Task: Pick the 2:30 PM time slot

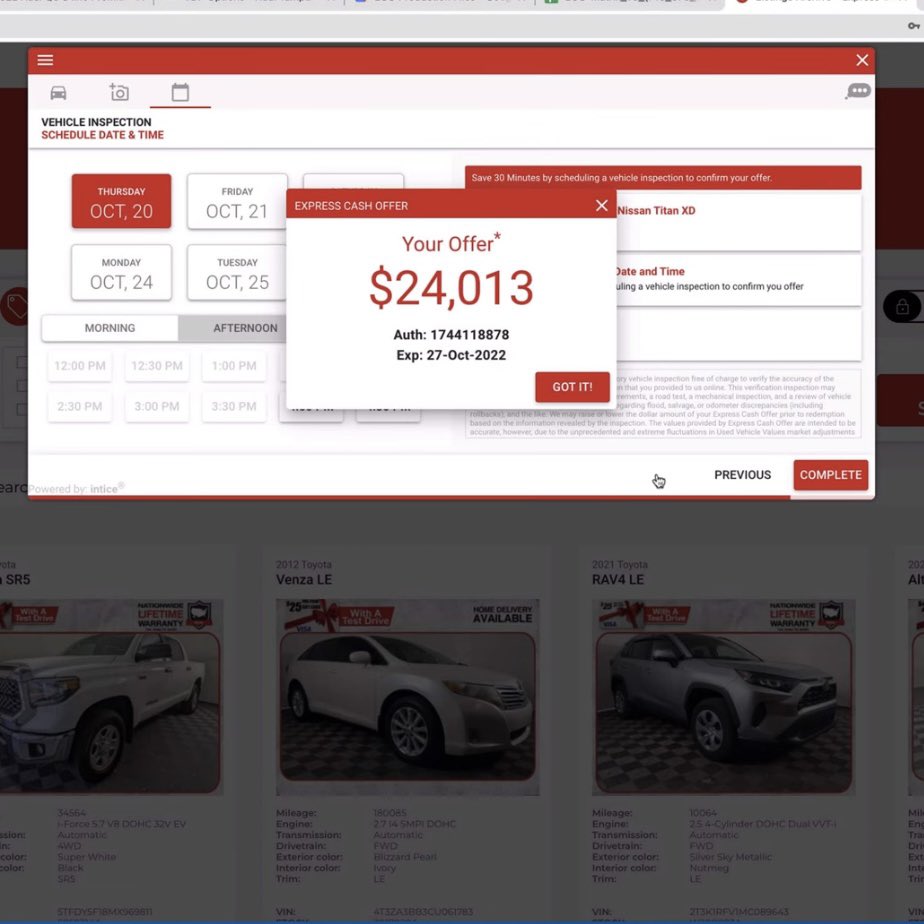Action: (x=80, y=407)
